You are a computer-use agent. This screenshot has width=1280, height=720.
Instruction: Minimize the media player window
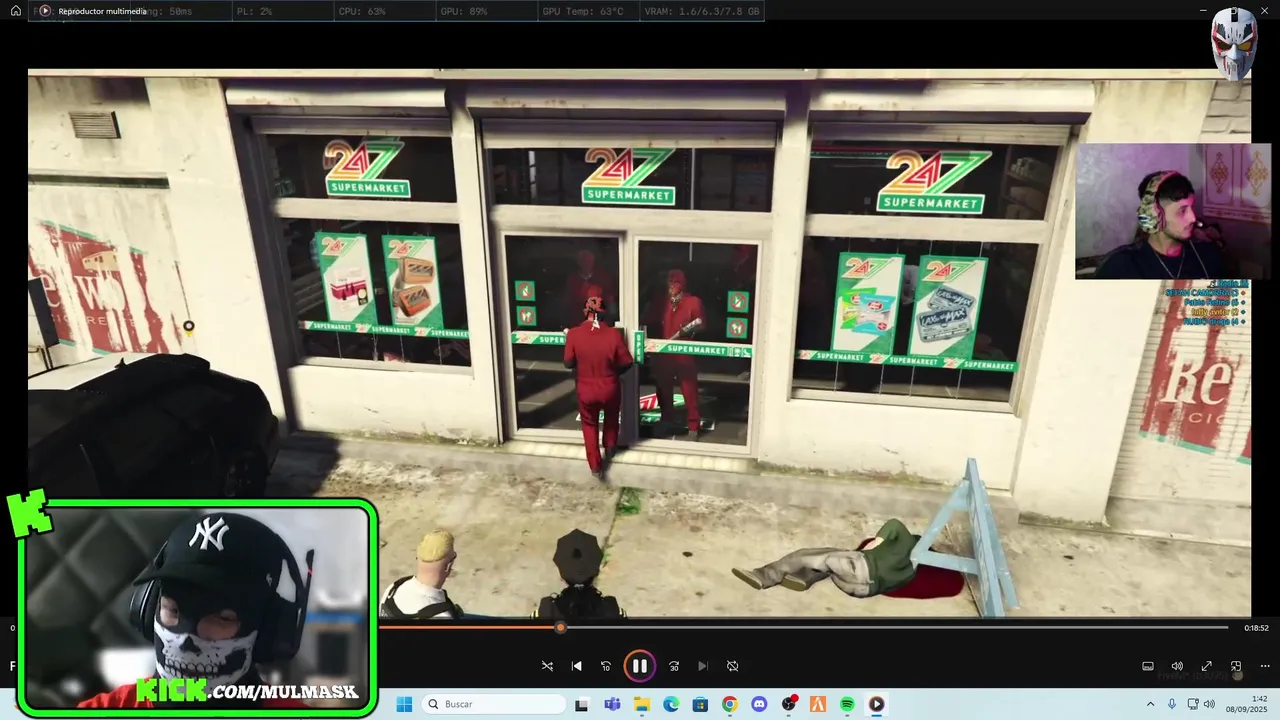(x=1203, y=11)
